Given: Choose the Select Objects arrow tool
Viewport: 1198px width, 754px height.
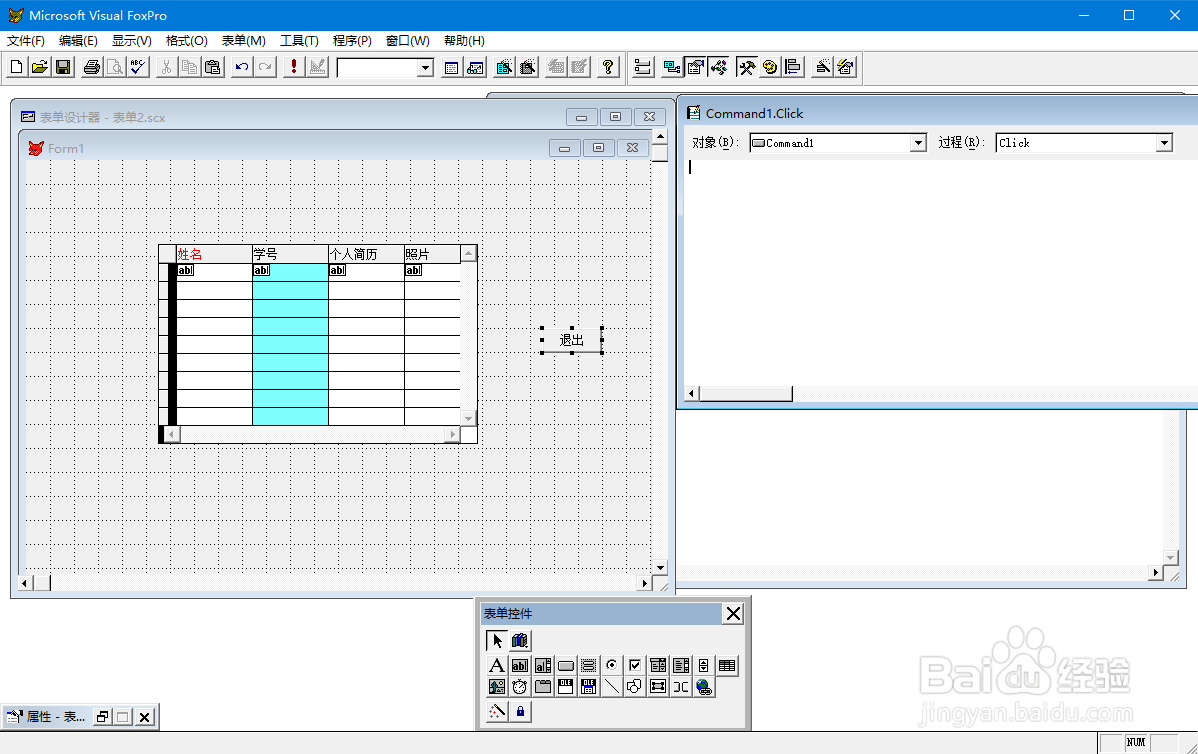Looking at the screenshot, I should point(497,640).
